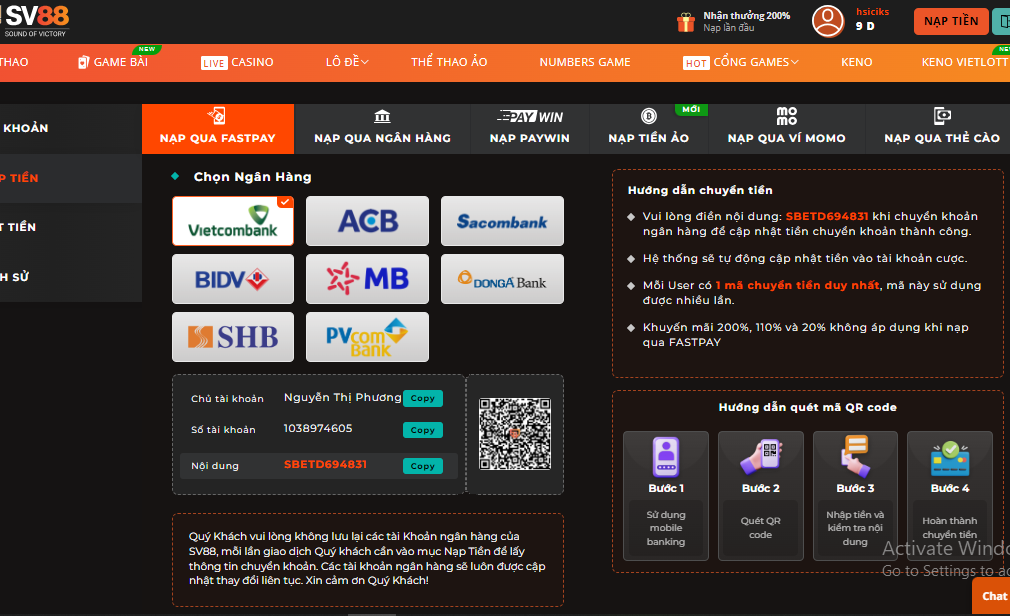This screenshot has height=616, width=1010.
Task: Switch to Nạp Qua Ví Momo tab
Action: pos(786,129)
